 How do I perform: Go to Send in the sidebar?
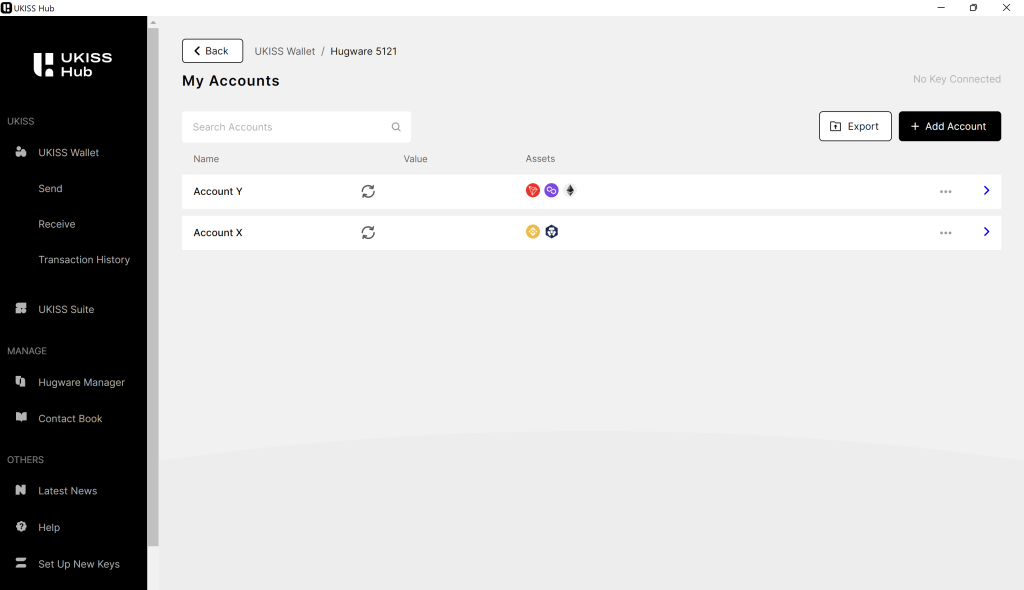pos(50,188)
